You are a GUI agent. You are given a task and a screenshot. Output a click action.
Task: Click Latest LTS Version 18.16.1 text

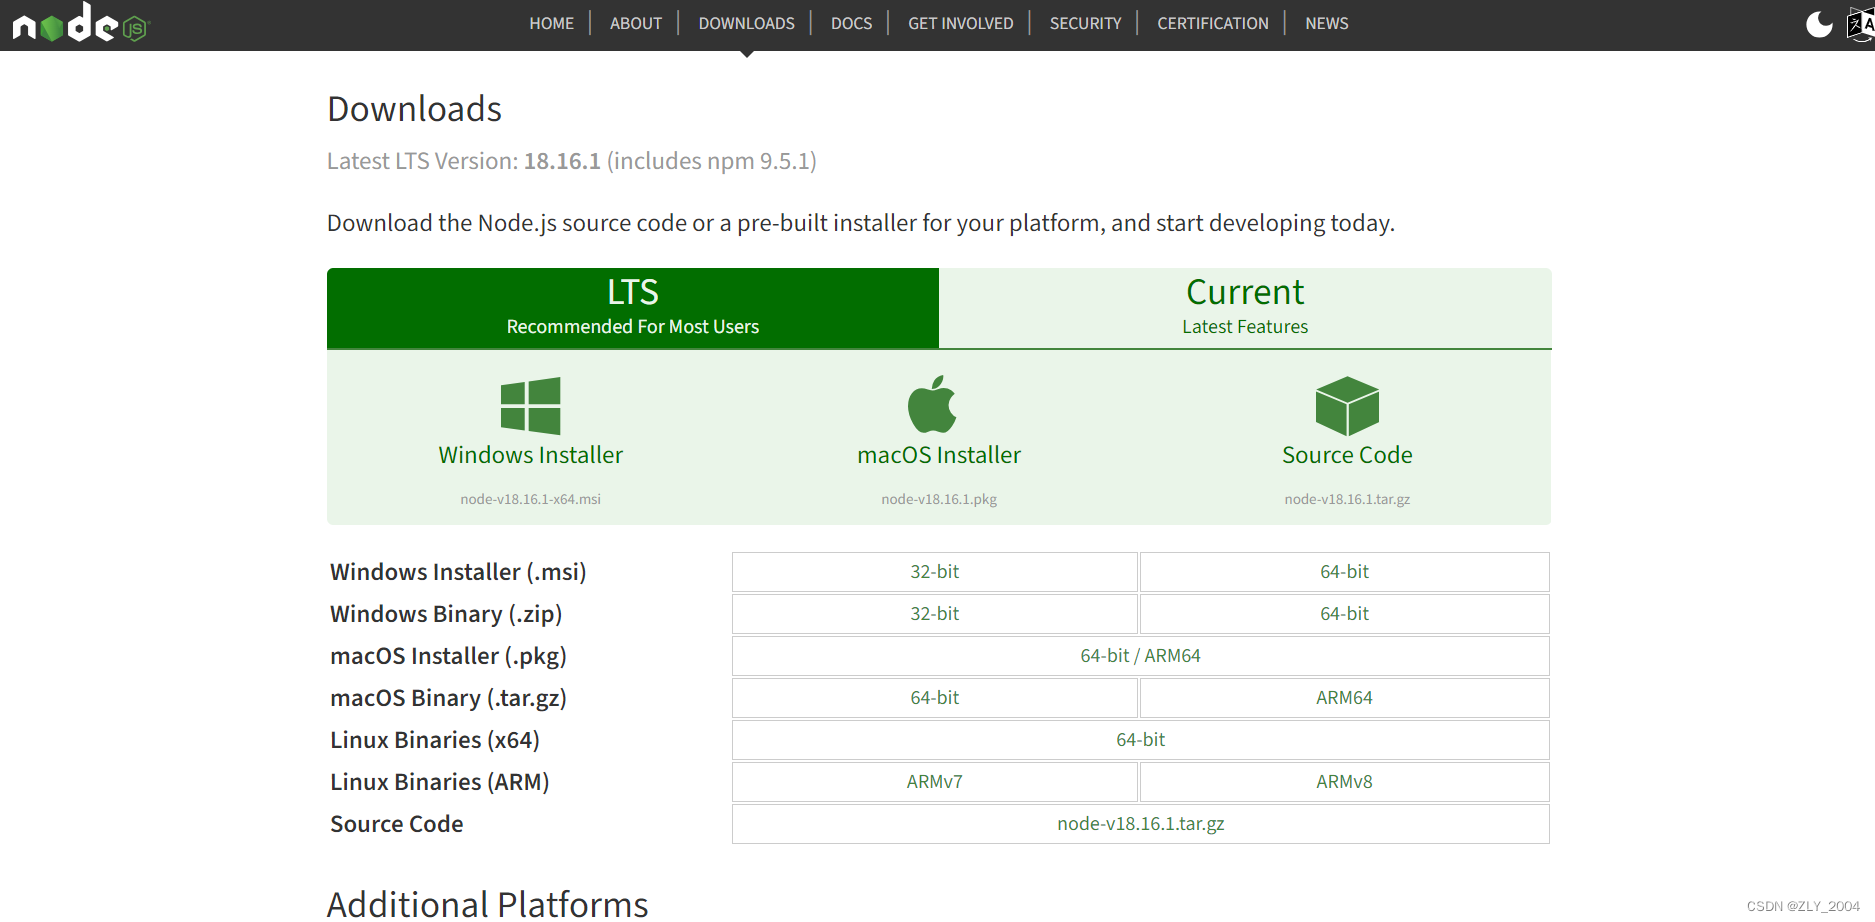tap(572, 161)
